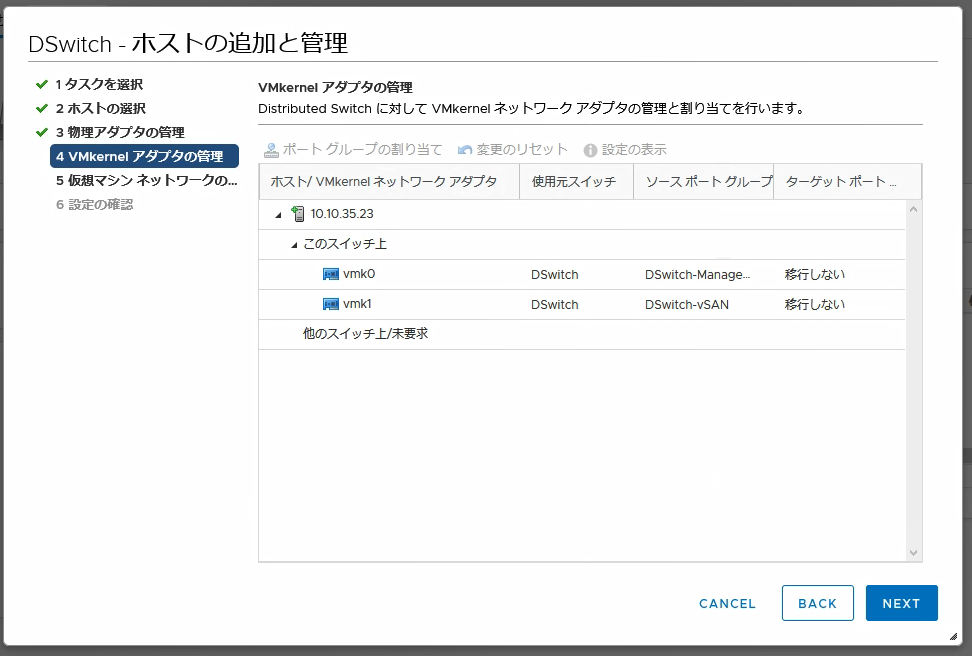Click the dialog's bottom-right corner grip icon

pos(953,636)
